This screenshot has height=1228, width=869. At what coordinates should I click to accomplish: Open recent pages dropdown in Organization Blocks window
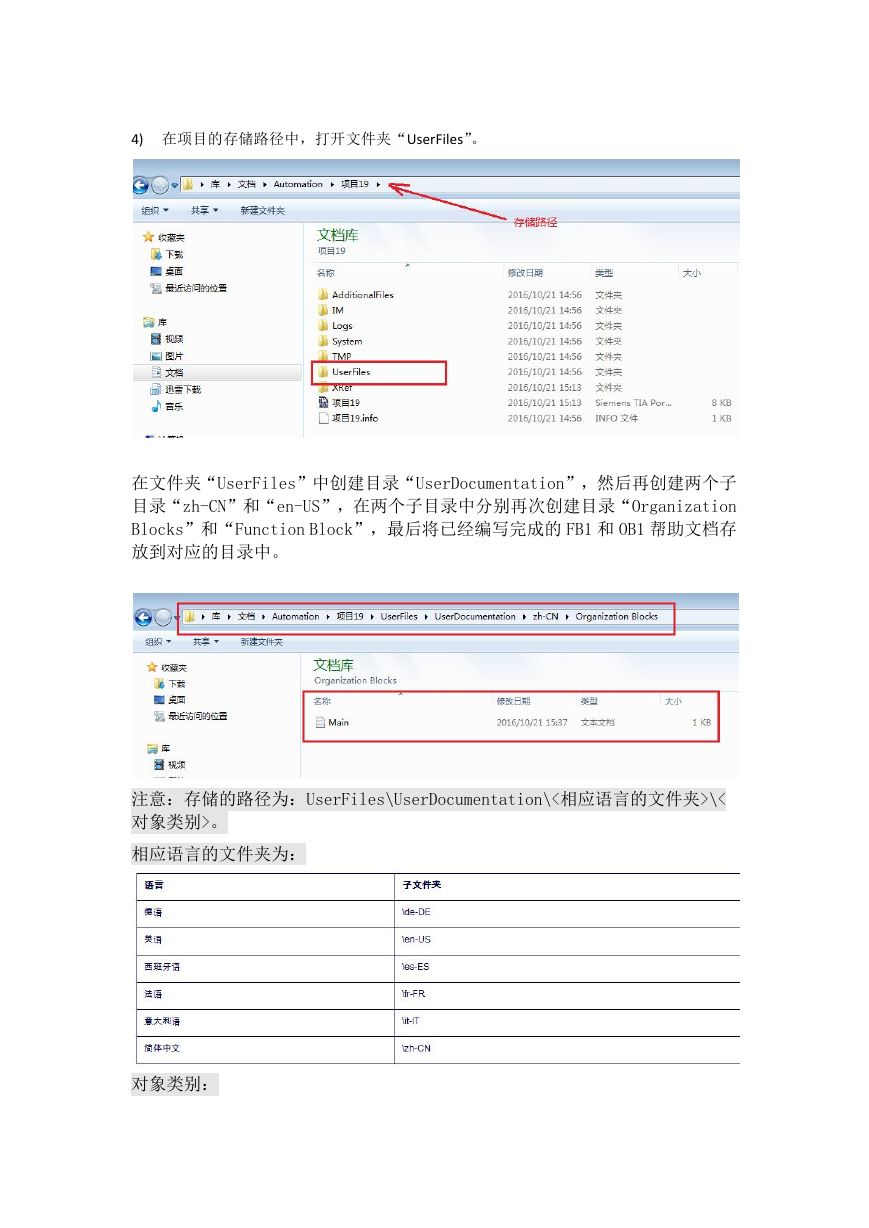pos(175,617)
